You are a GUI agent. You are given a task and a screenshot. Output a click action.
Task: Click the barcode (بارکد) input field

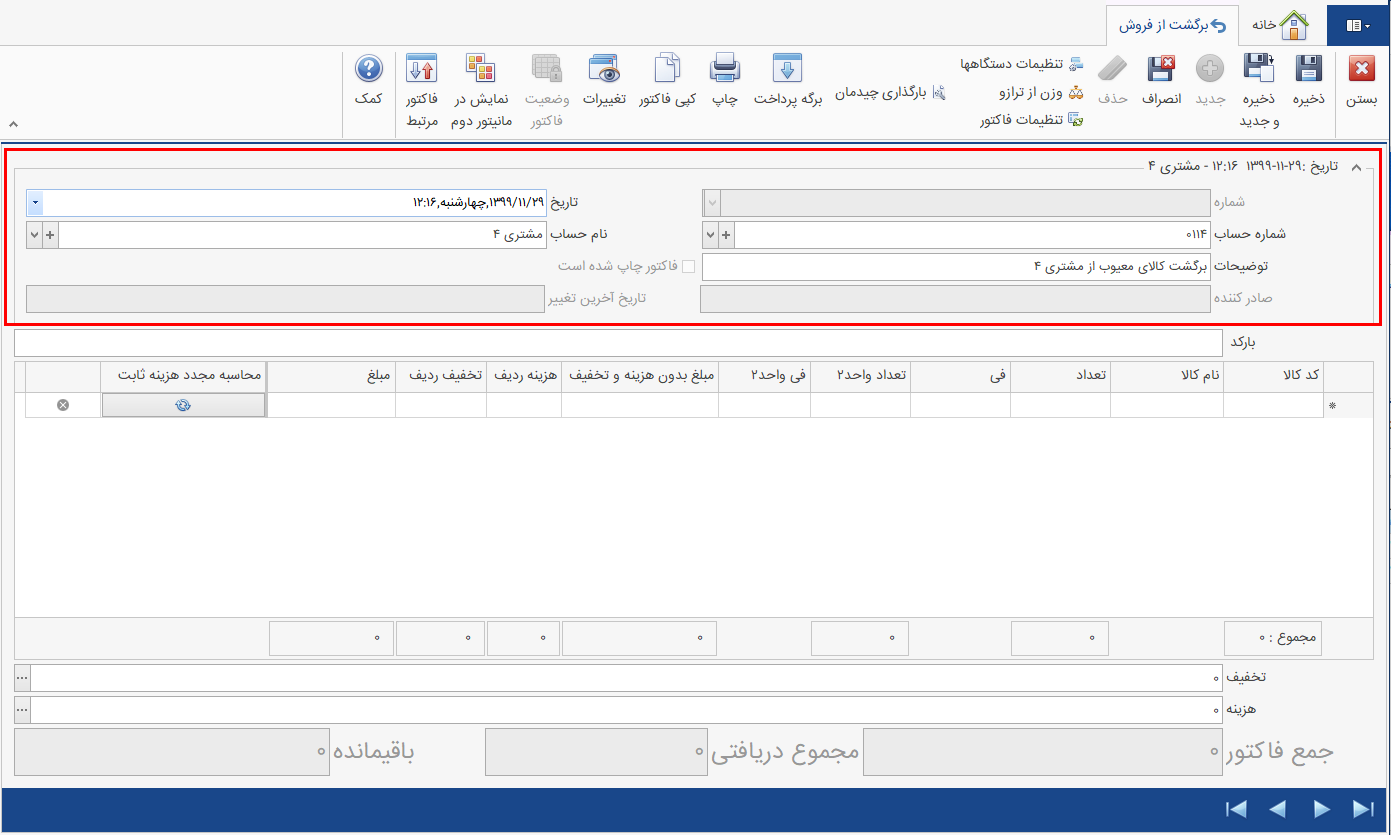(x=618, y=343)
